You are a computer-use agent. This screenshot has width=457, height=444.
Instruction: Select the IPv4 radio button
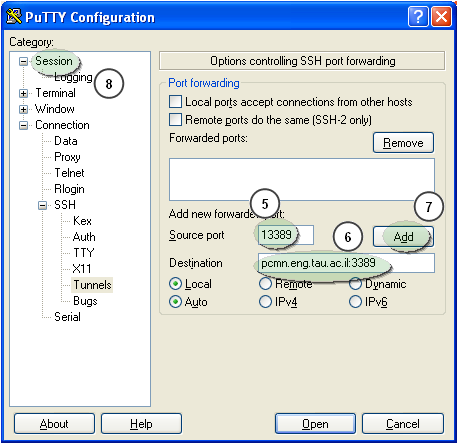pyautogui.click(x=265, y=302)
